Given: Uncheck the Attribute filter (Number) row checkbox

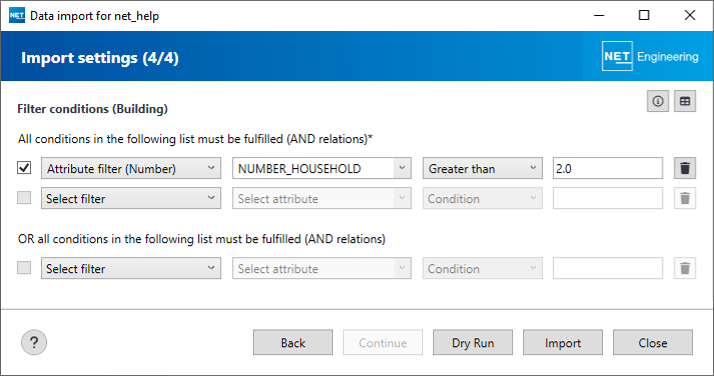Looking at the screenshot, I should point(24,168).
